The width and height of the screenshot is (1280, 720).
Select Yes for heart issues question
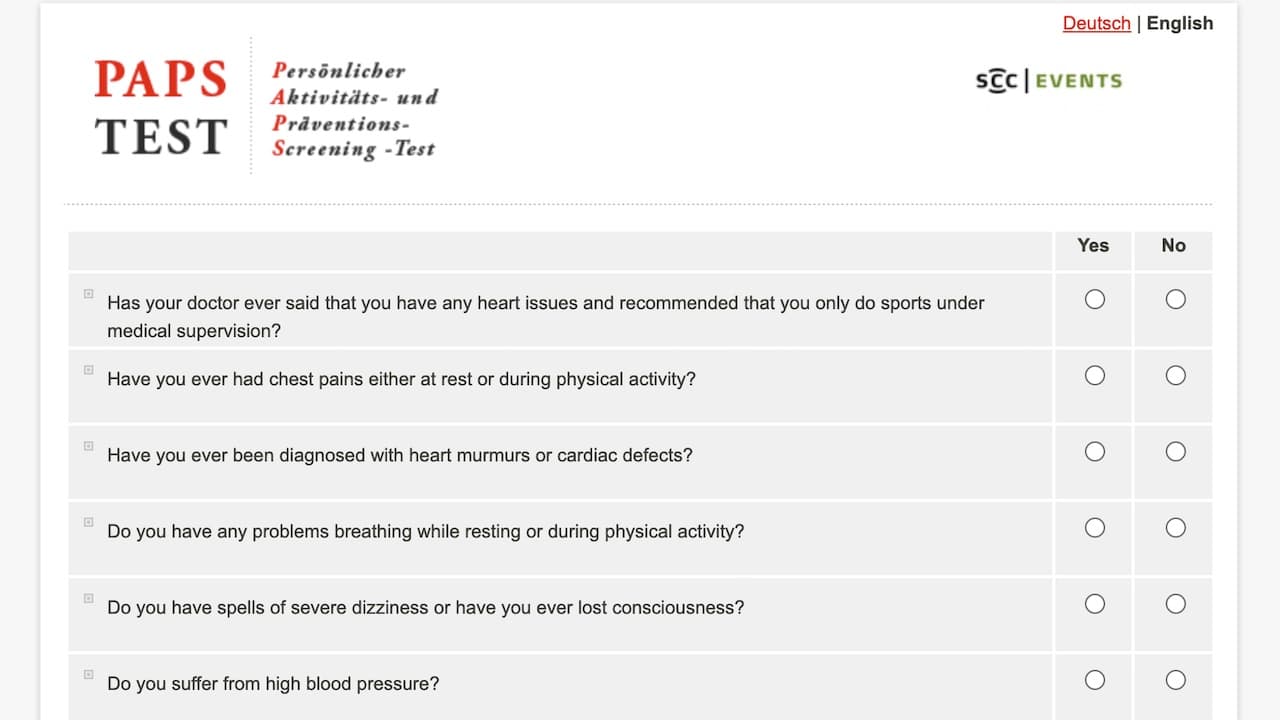point(1095,299)
